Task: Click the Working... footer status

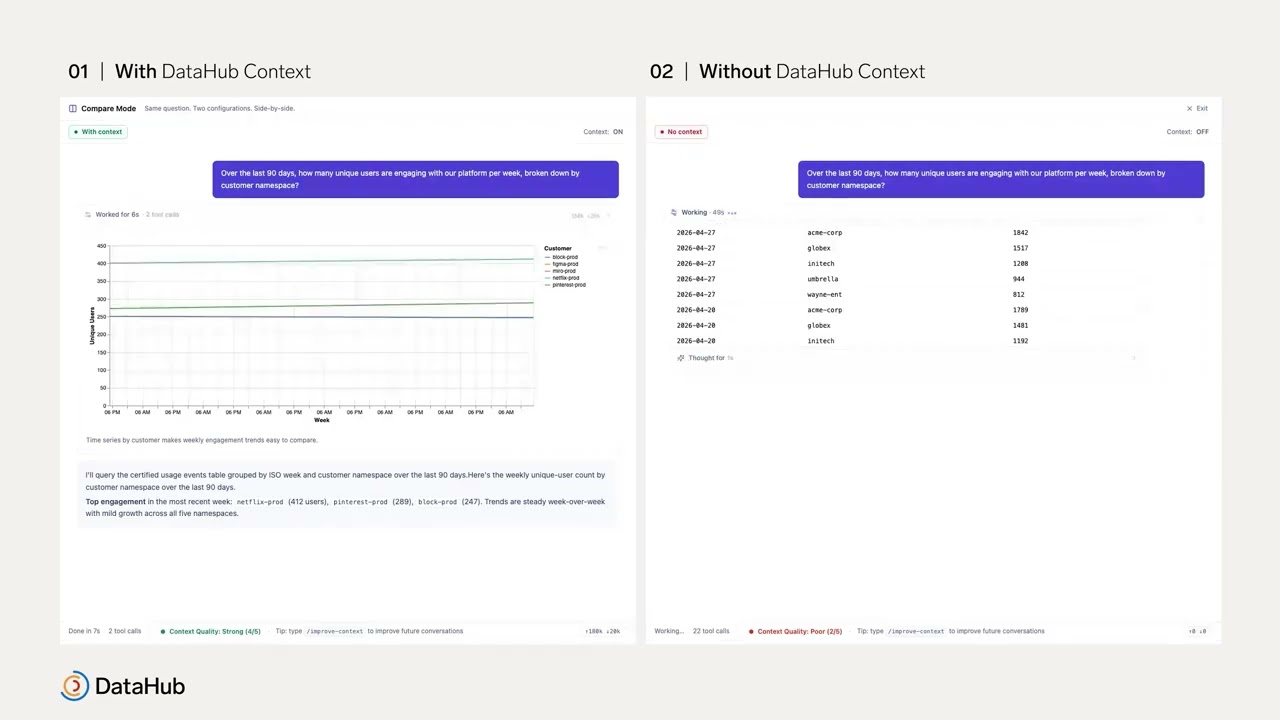Action: coord(669,631)
